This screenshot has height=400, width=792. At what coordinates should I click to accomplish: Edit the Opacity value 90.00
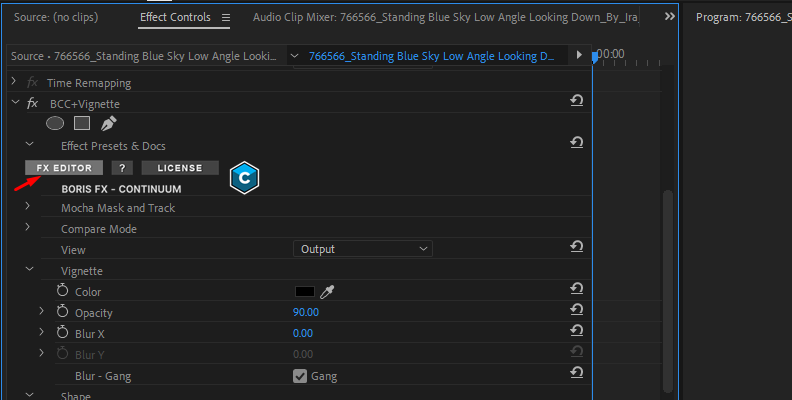306,312
